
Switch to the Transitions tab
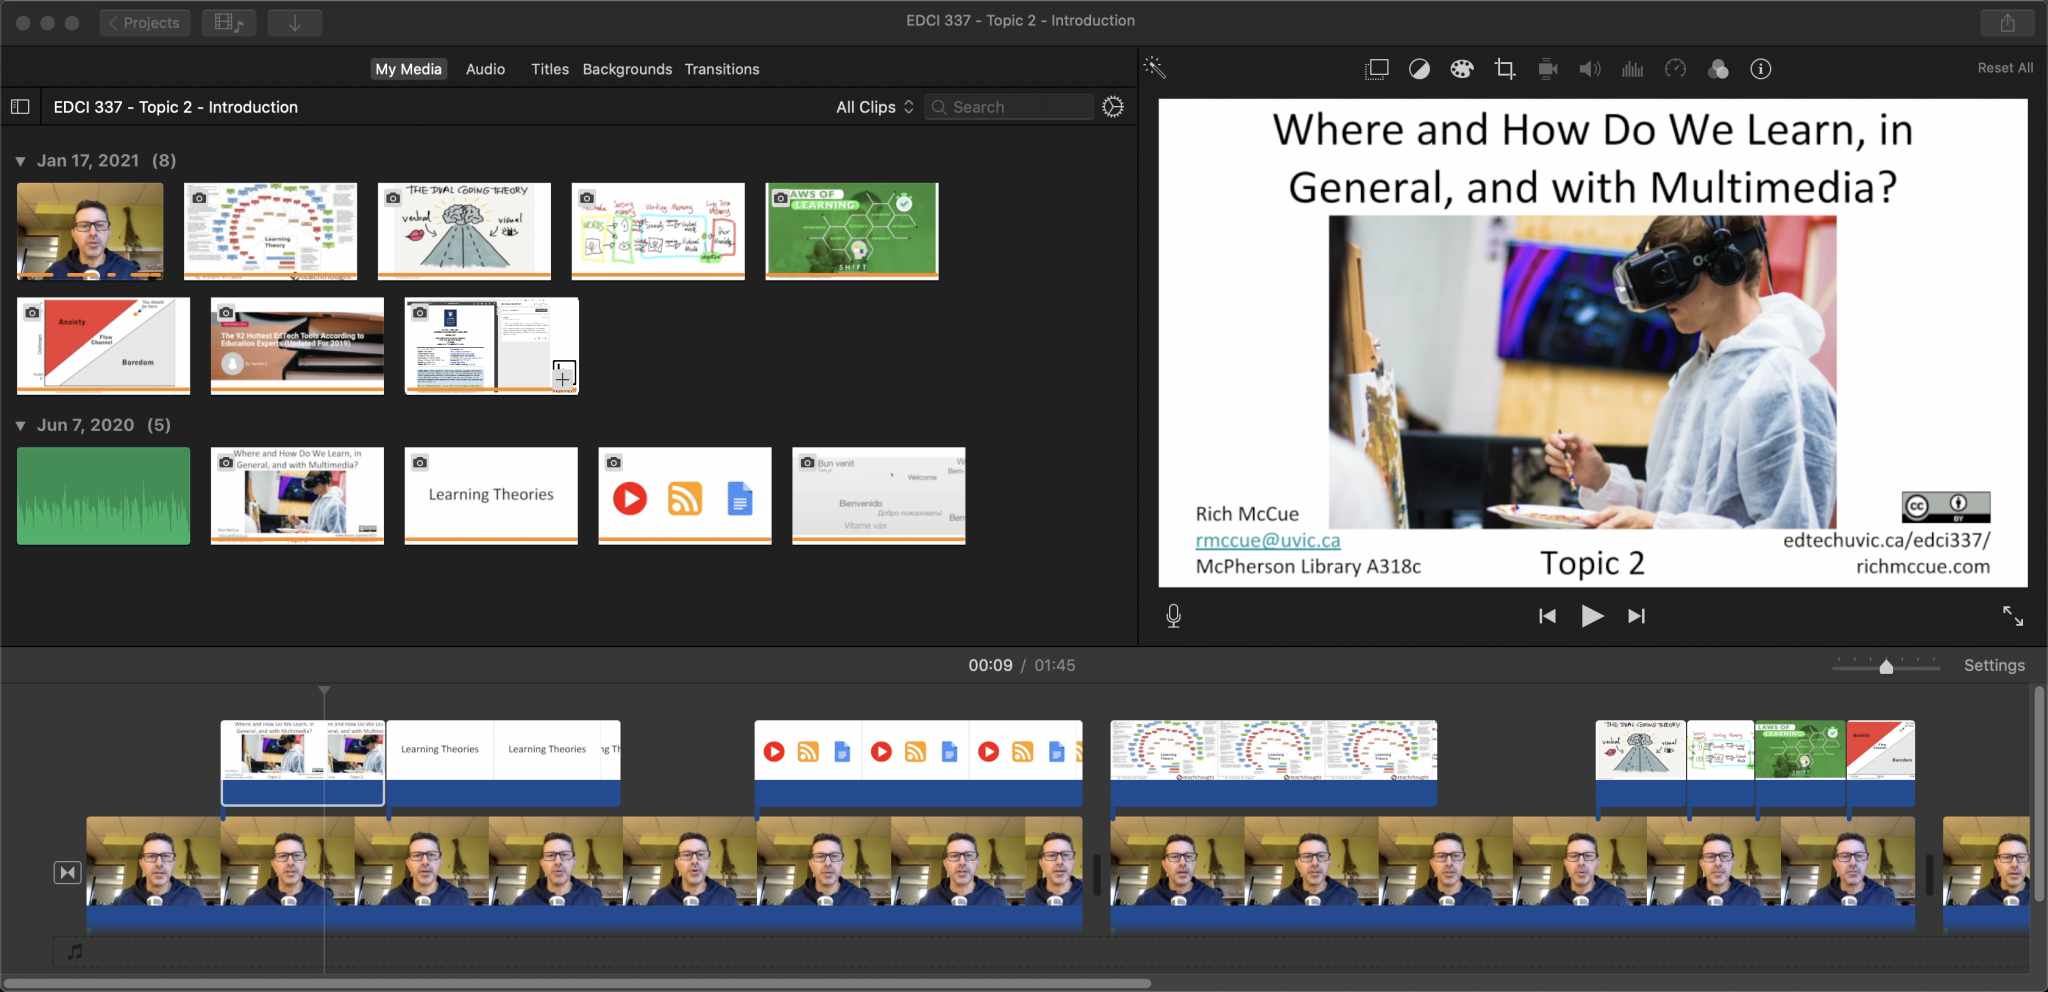click(x=722, y=68)
